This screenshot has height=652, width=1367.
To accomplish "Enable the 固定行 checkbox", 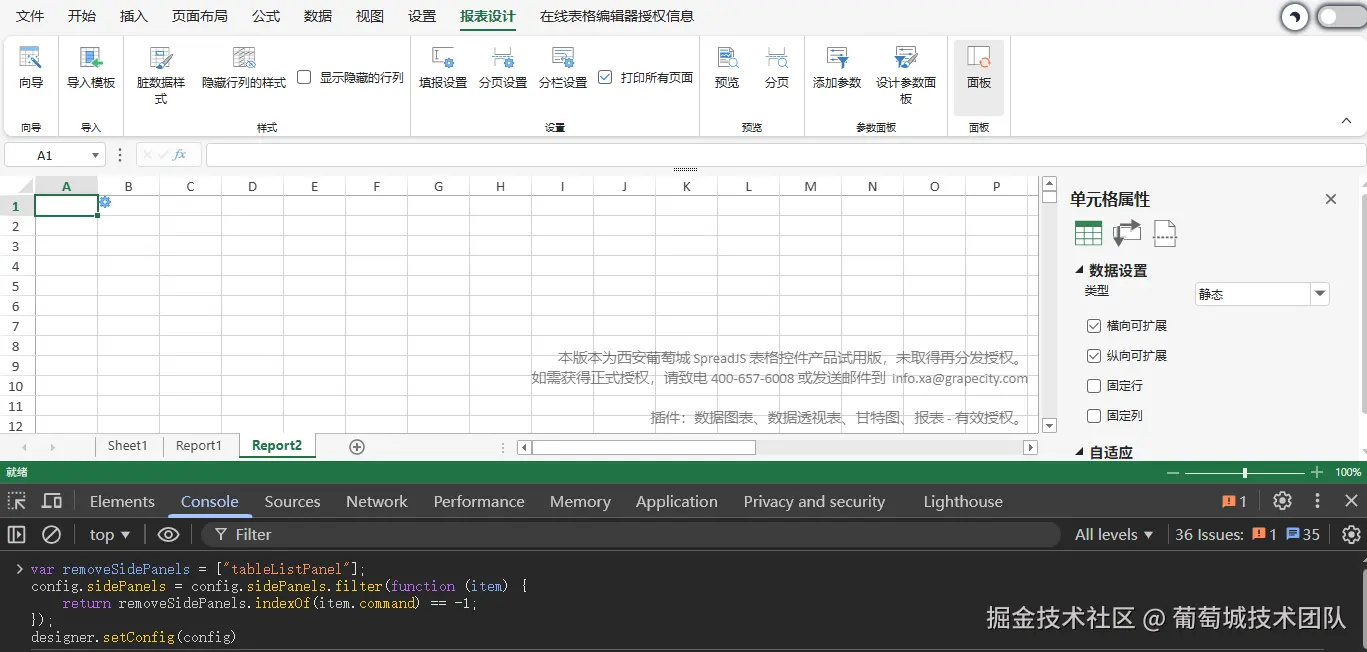I will 1094,386.
